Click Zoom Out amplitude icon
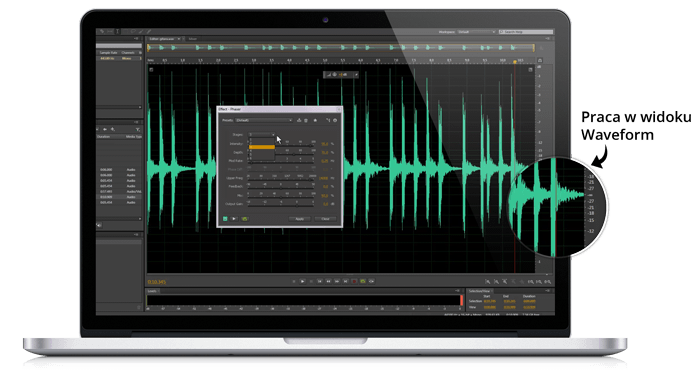Viewport: 695px width, 374px height. point(496,282)
